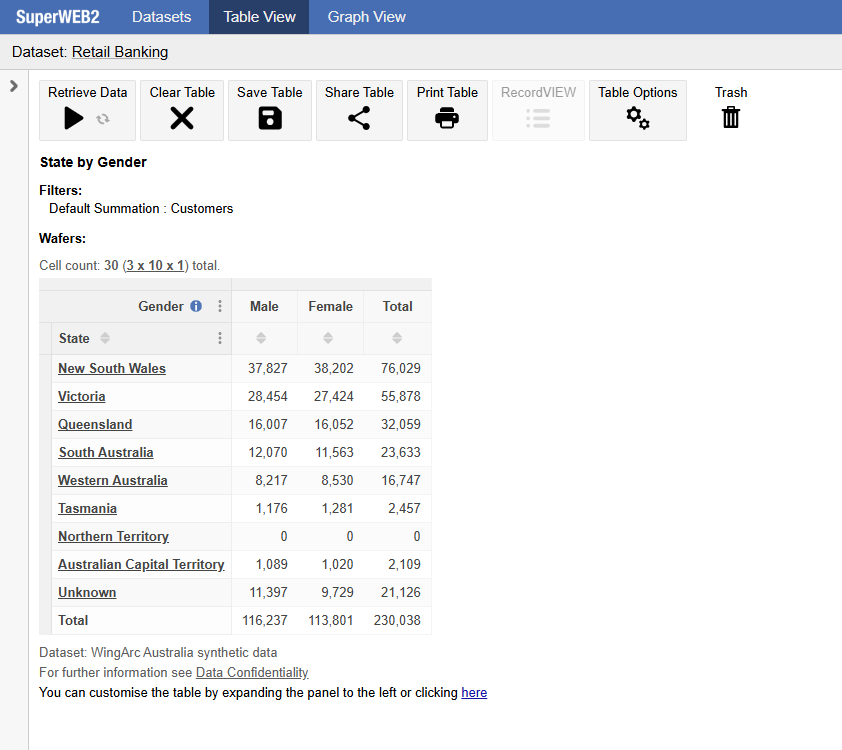This screenshot has height=750, width=842.
Task: Open the Retail Banking dataset link
Action: tap(119, 51)
